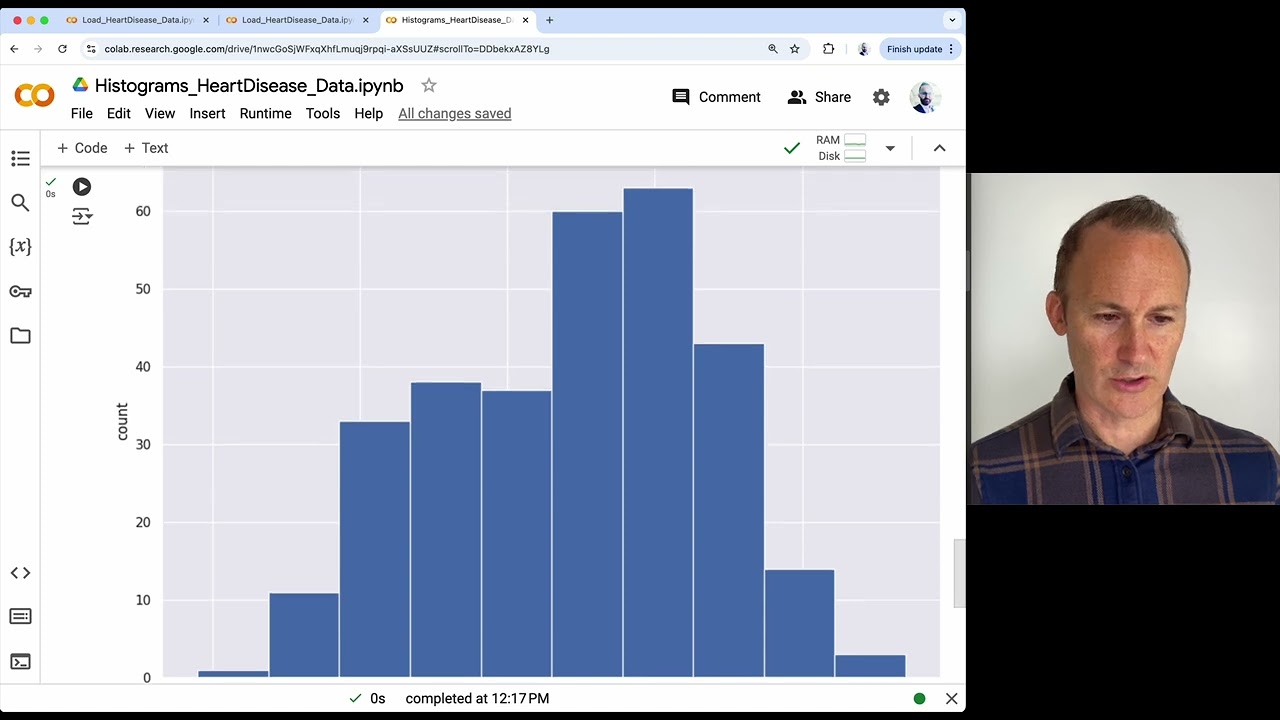1280x720 pixels.
Task: Open the command palette icon
Action: pyautogui.click(x=20, y=616)
